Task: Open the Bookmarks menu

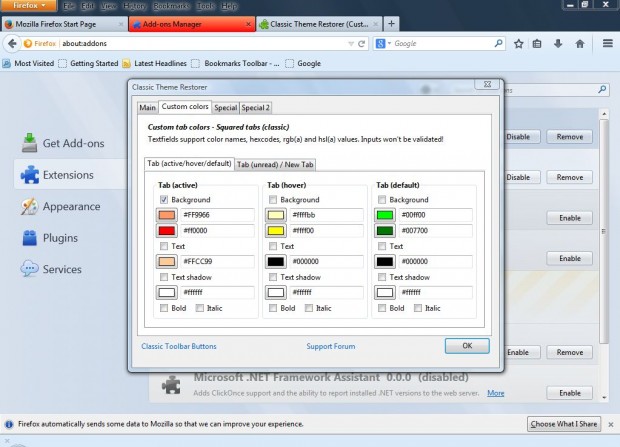Action: click(x=172, y=6)
